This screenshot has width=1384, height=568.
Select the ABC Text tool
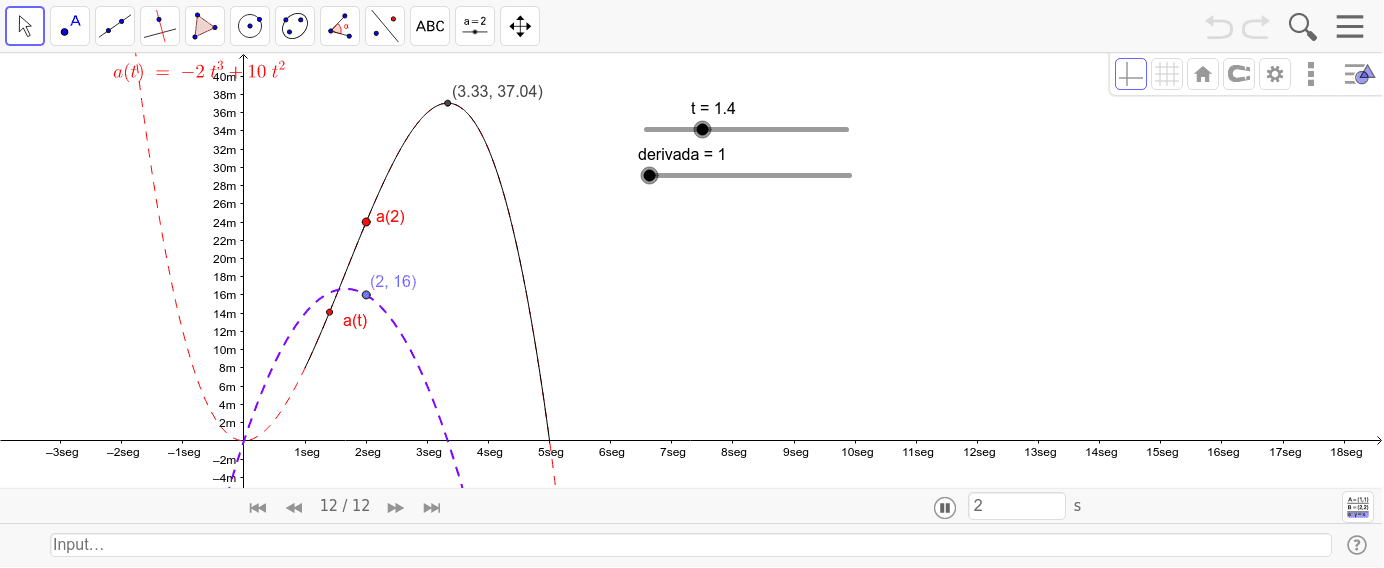pos(430,26)
